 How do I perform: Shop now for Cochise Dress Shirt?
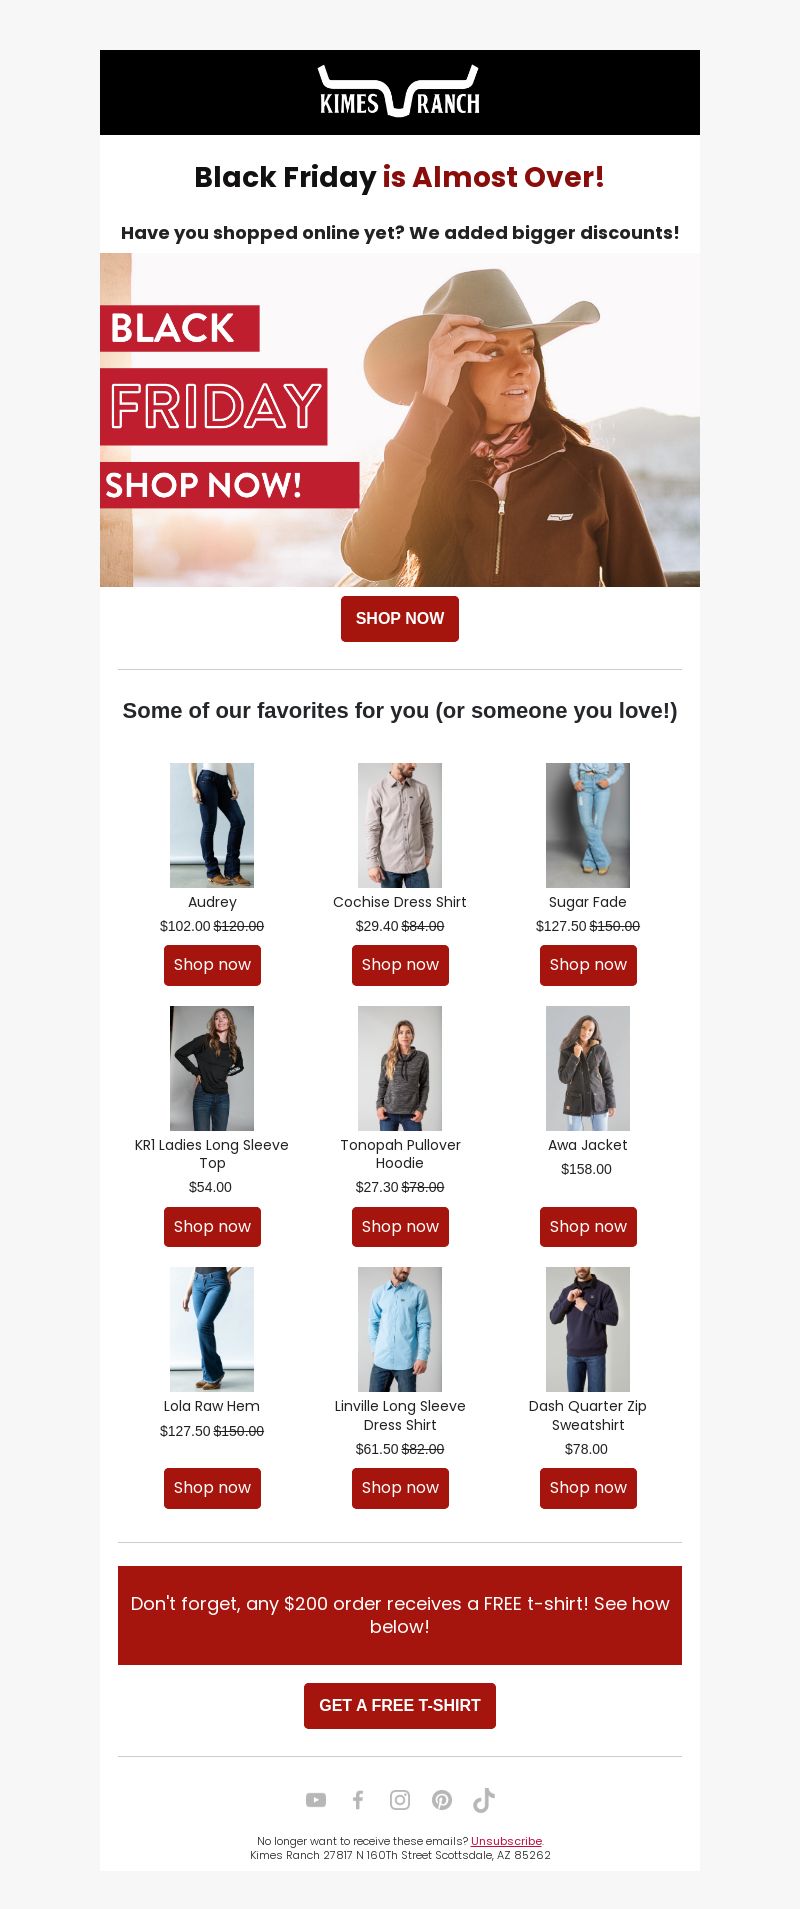point(400,965)
